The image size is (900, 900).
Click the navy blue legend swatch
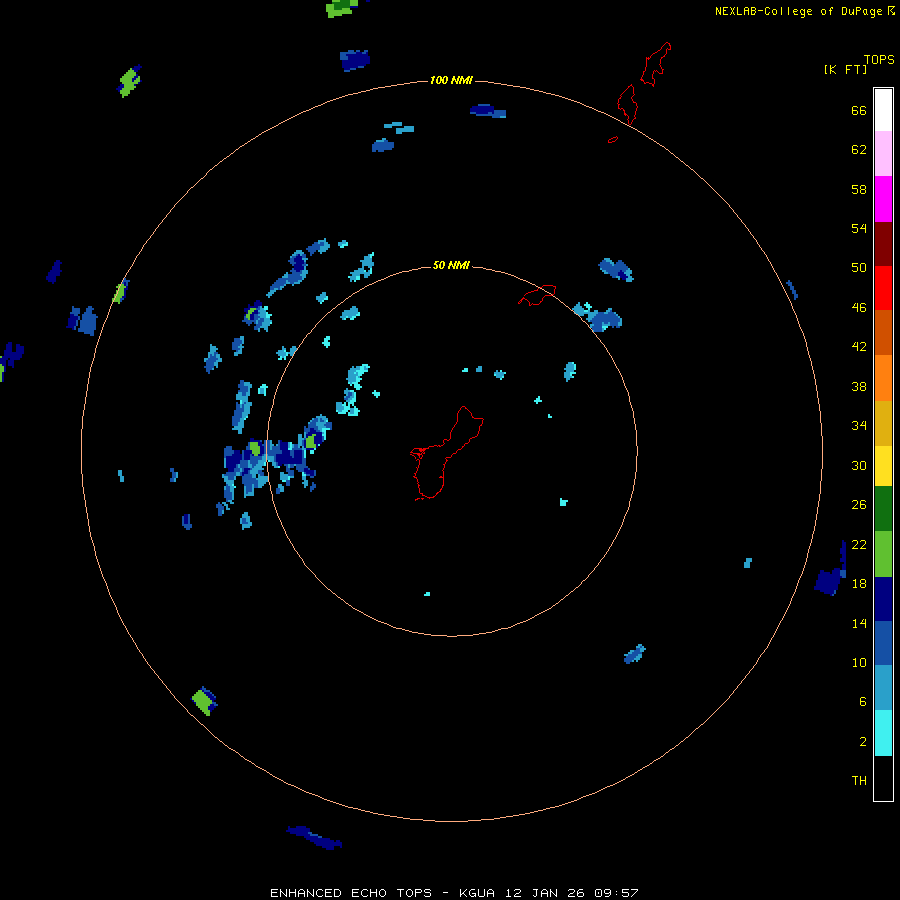point(883,599)
